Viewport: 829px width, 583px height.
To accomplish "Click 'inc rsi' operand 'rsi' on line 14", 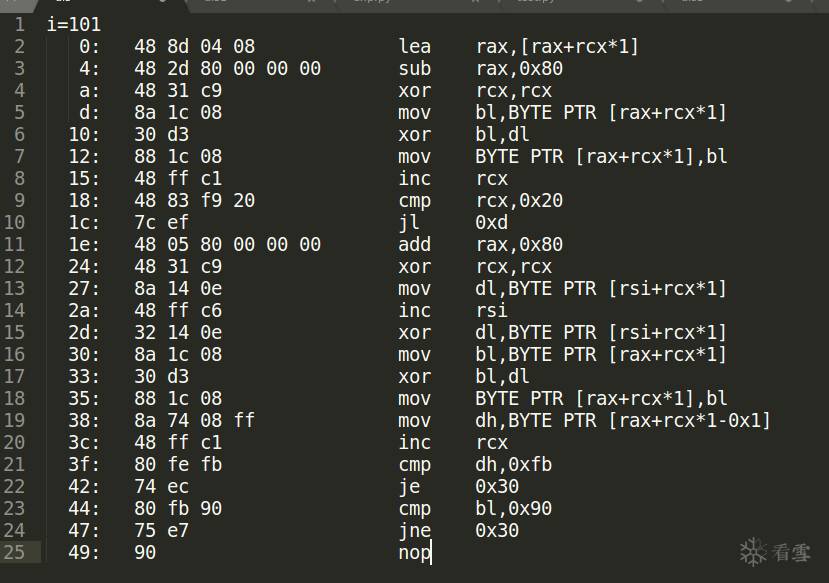I will pos(491,310).
